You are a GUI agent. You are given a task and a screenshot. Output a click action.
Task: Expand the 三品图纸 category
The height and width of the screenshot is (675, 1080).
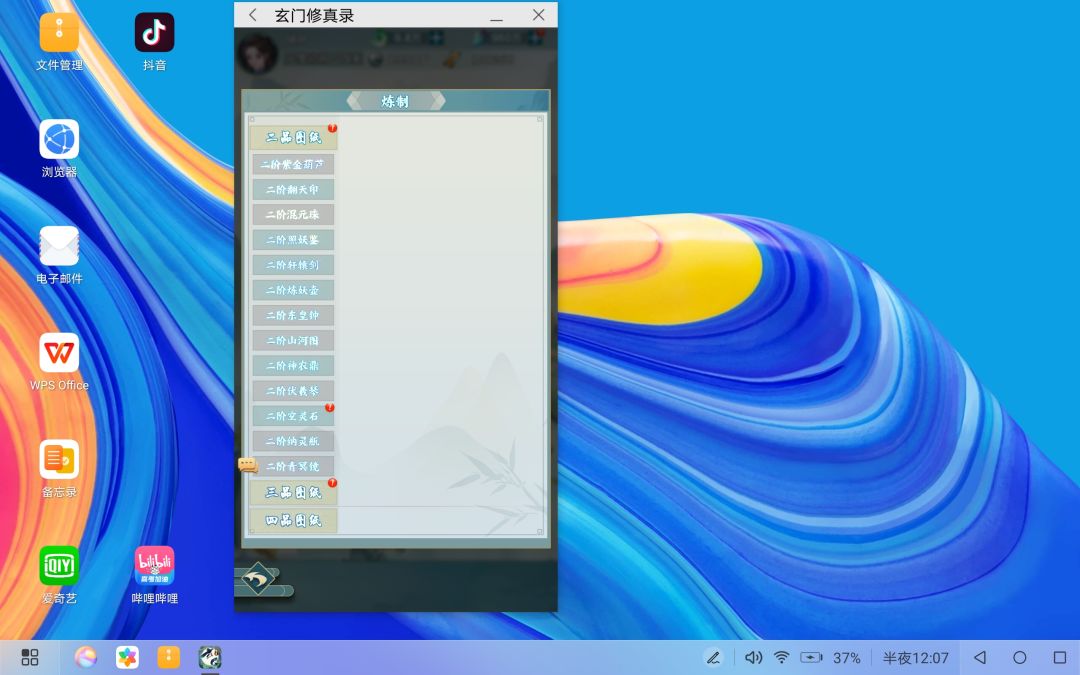coord(293,492)
